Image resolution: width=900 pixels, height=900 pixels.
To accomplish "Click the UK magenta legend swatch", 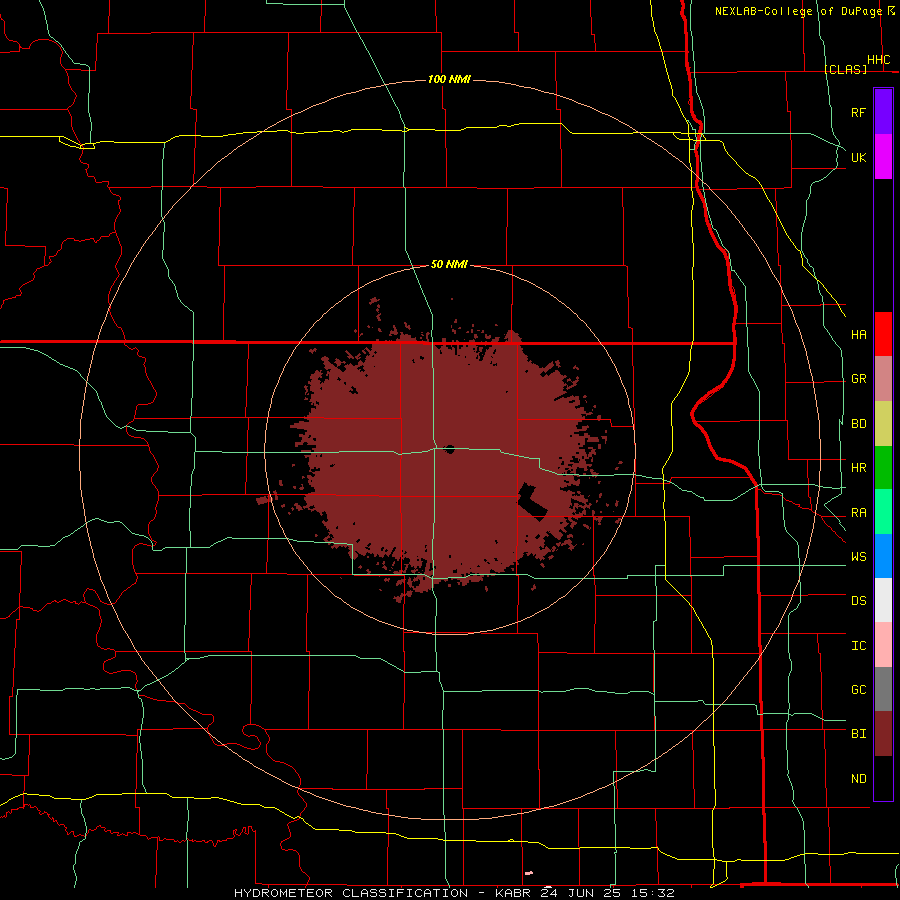I will pyautogui.click(x=883, y=157).
